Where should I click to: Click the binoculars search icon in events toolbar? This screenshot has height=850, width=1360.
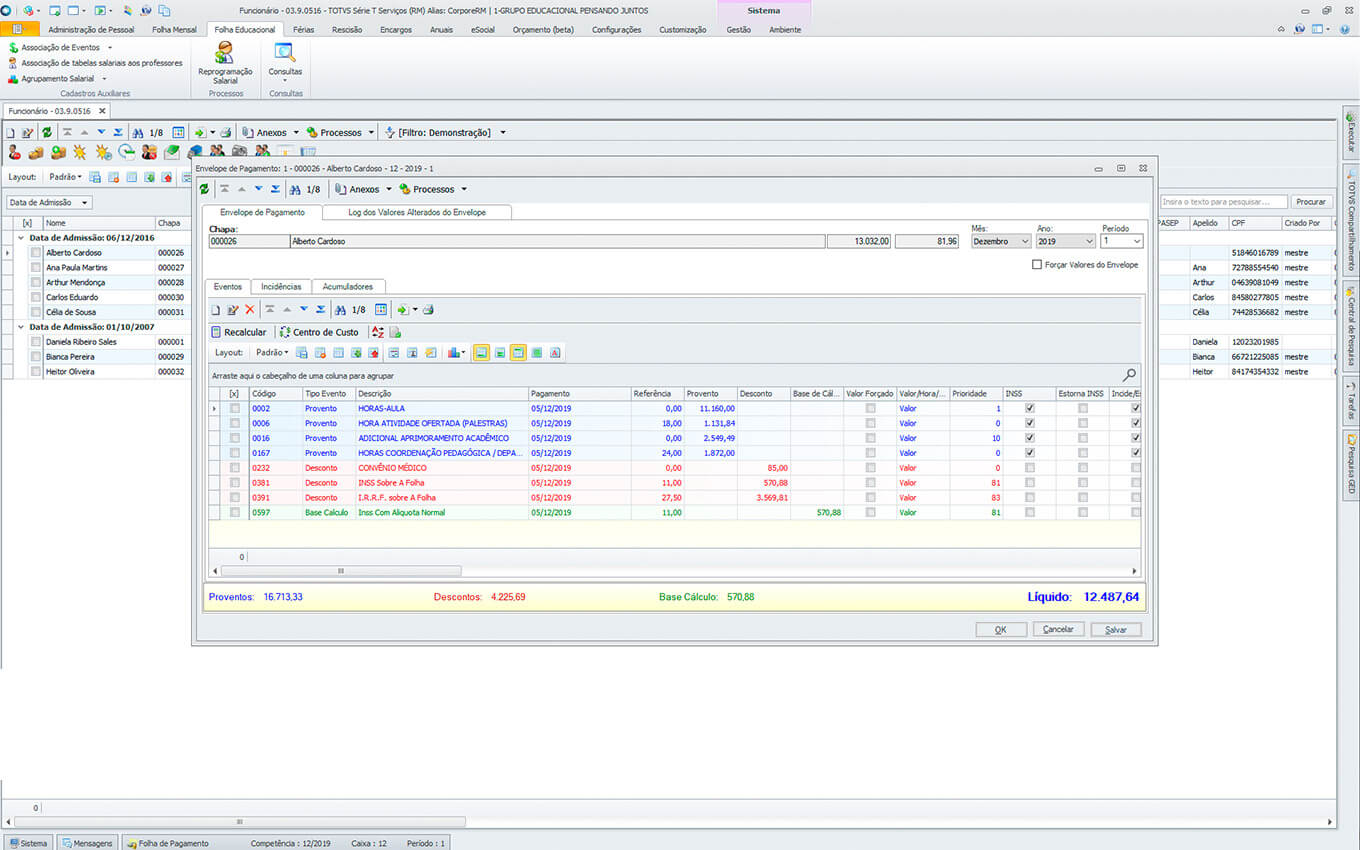click(x=341, y=310)
